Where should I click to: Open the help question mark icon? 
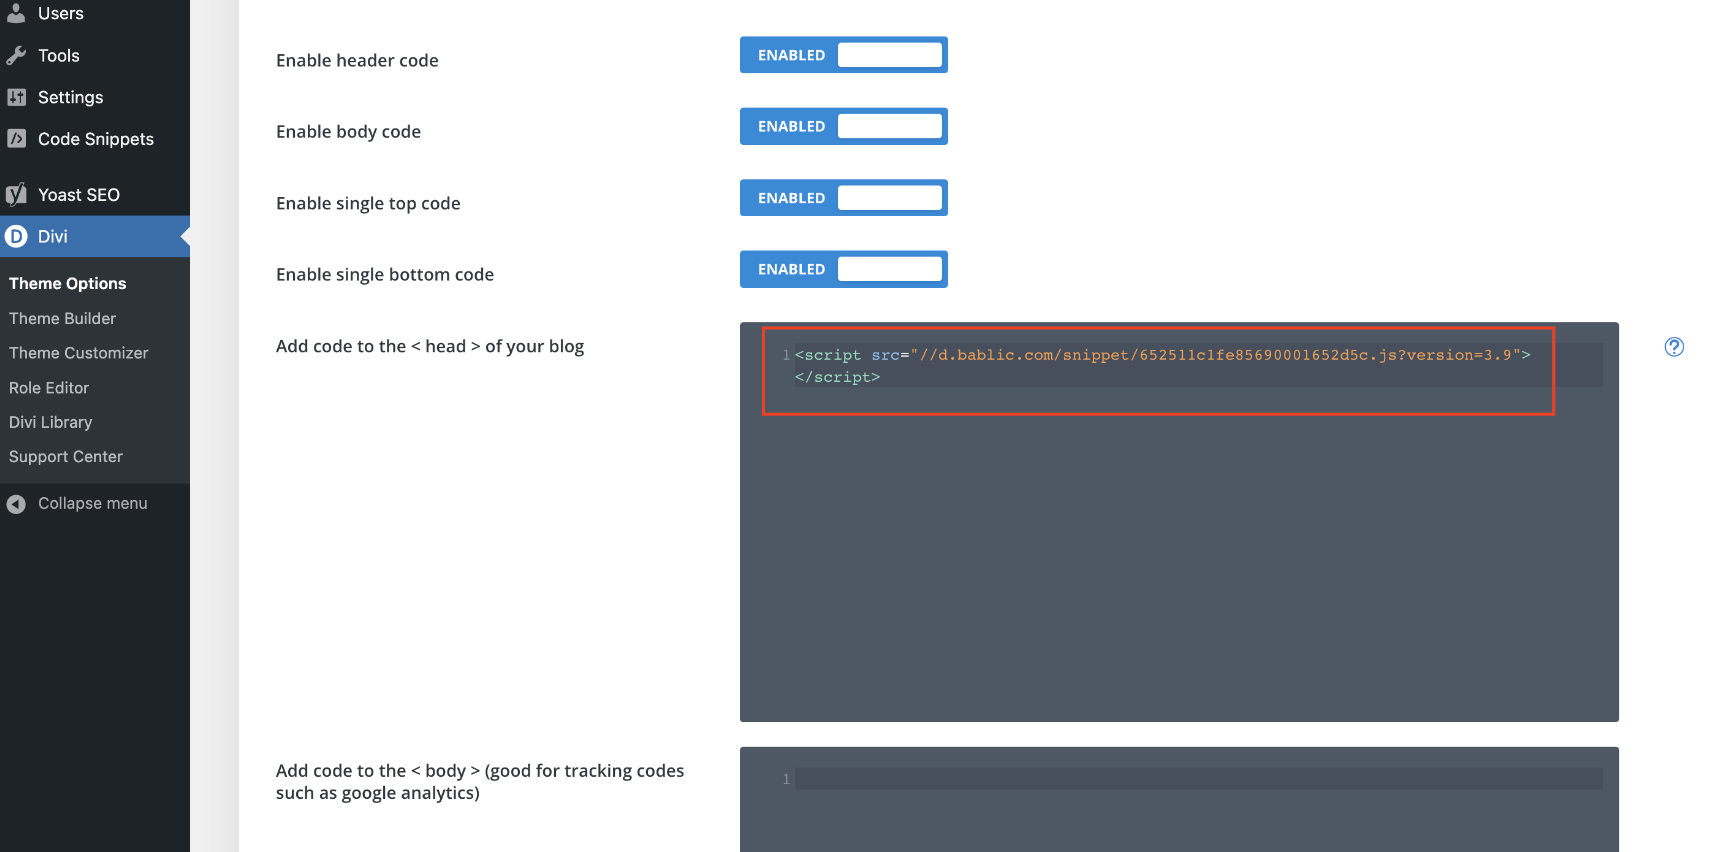tap(1674, 347)
